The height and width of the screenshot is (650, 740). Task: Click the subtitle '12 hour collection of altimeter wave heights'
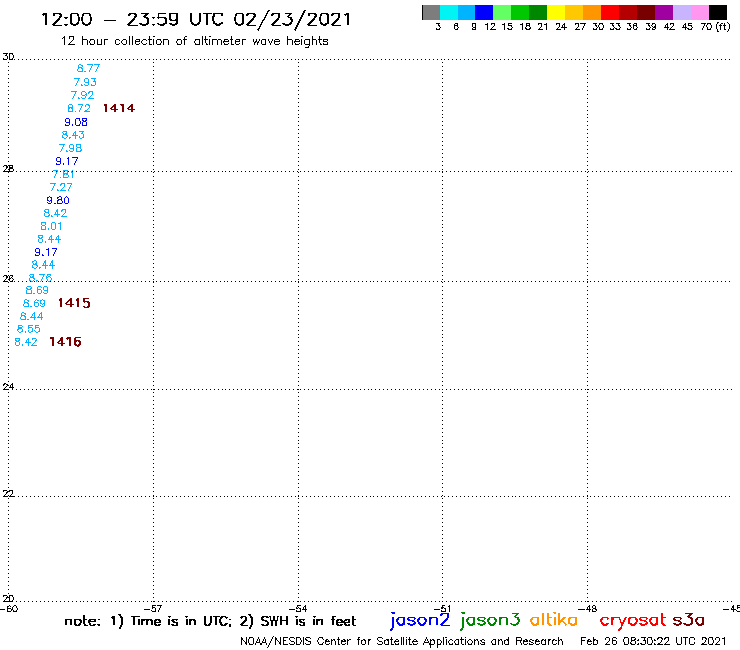coord(194,41)
